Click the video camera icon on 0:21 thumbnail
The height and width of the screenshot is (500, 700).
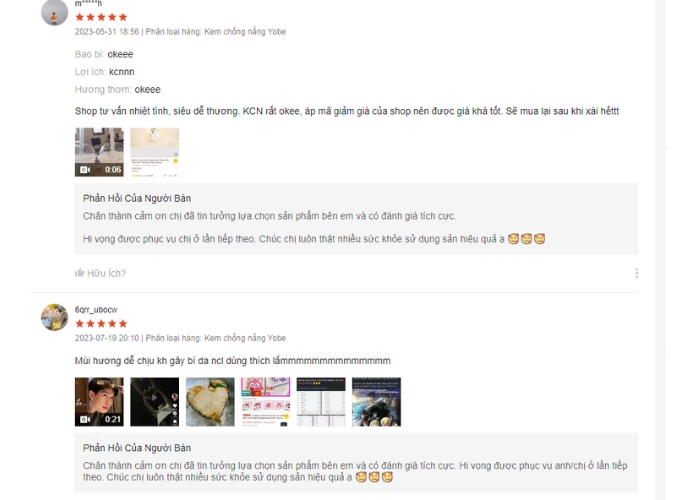point(85,419)
